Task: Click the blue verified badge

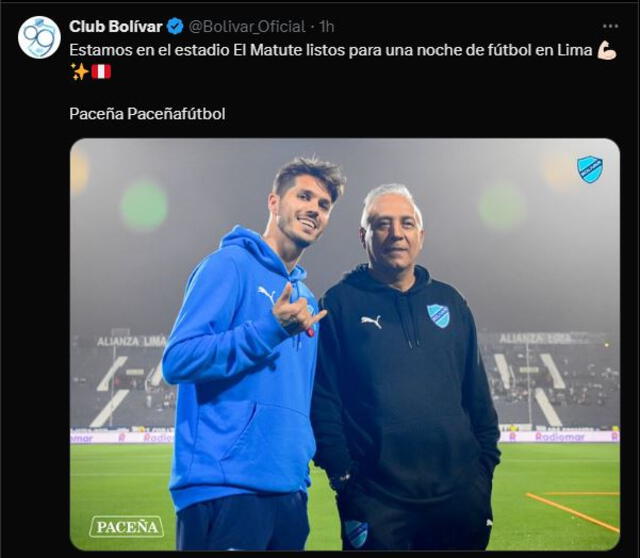Action: point(173,27)
